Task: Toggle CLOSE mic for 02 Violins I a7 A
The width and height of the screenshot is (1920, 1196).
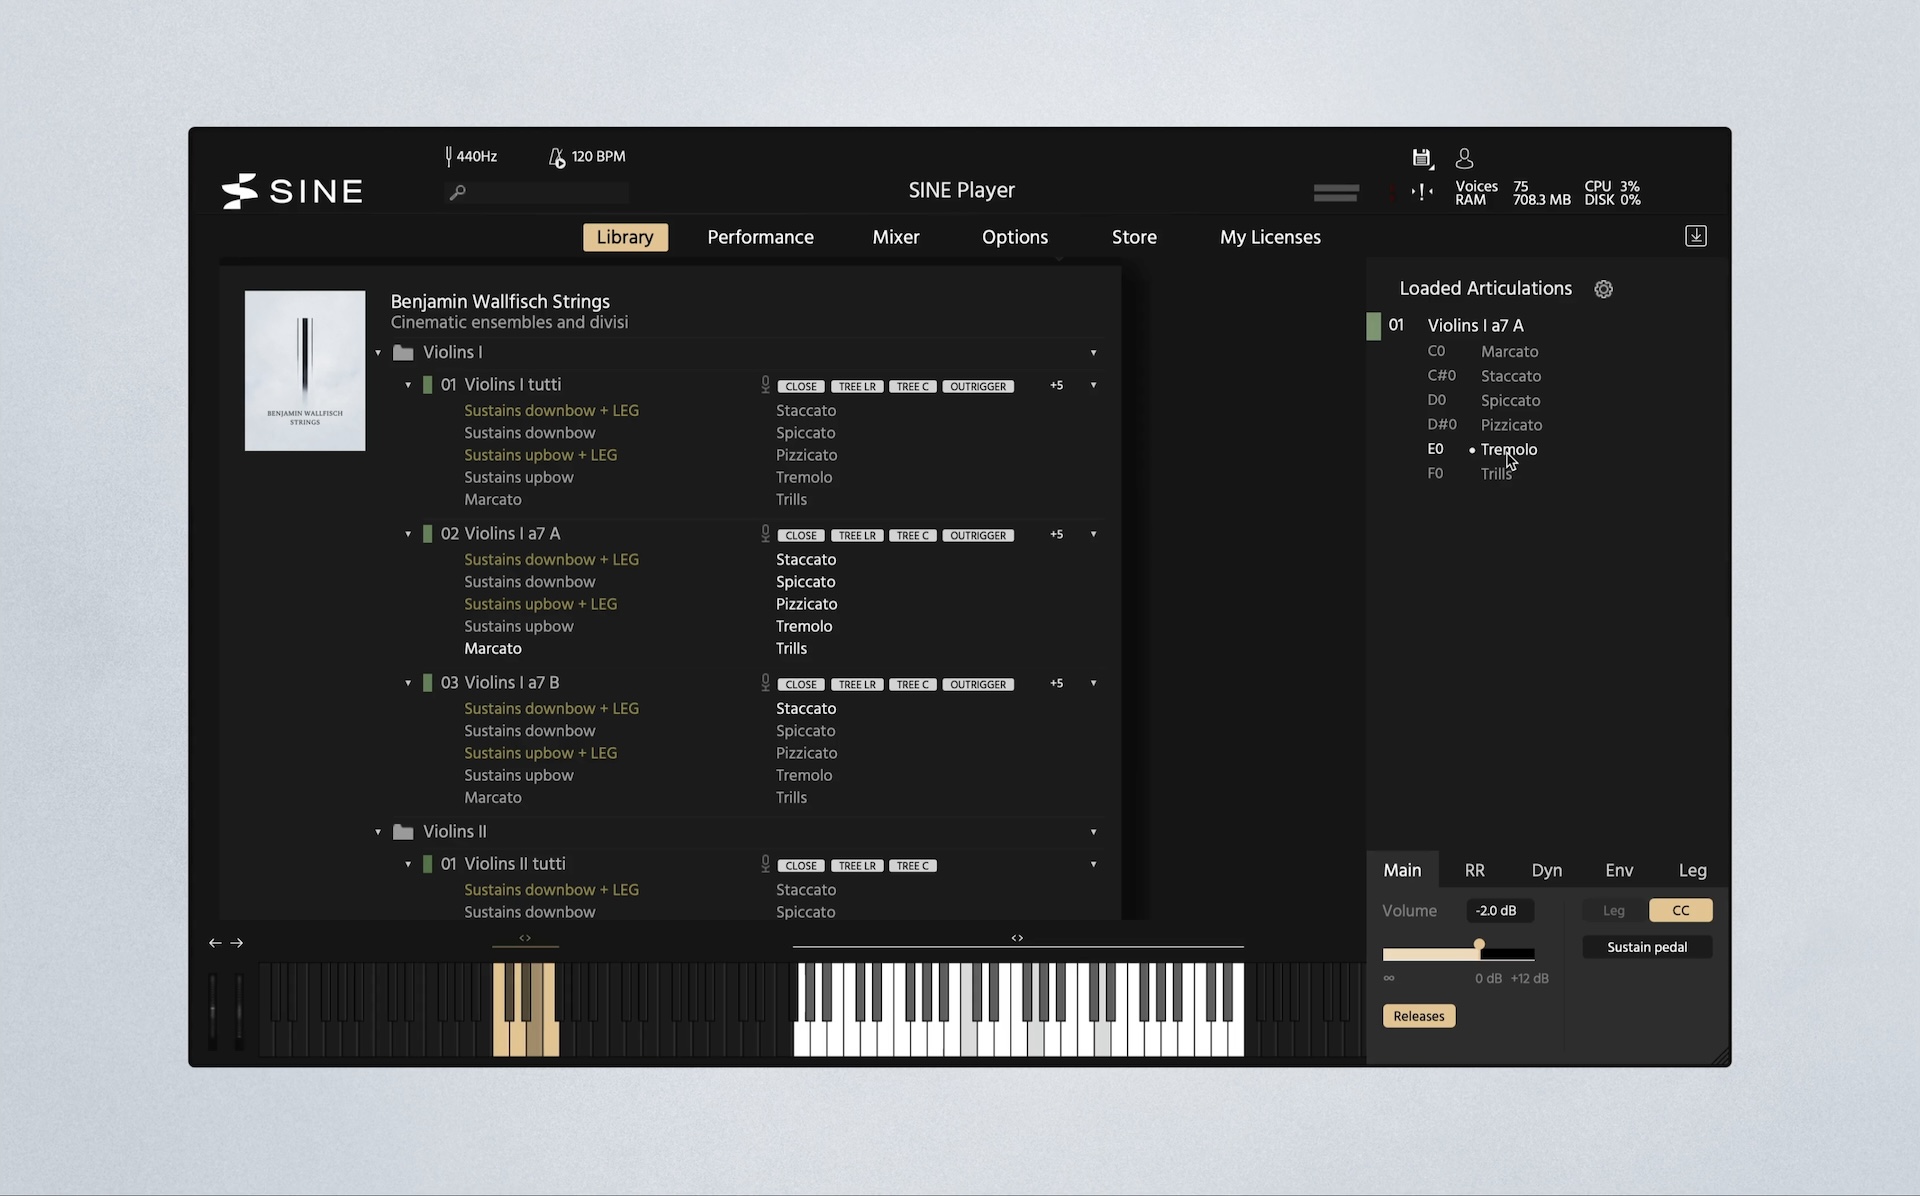Action: (x=801, y=536)
